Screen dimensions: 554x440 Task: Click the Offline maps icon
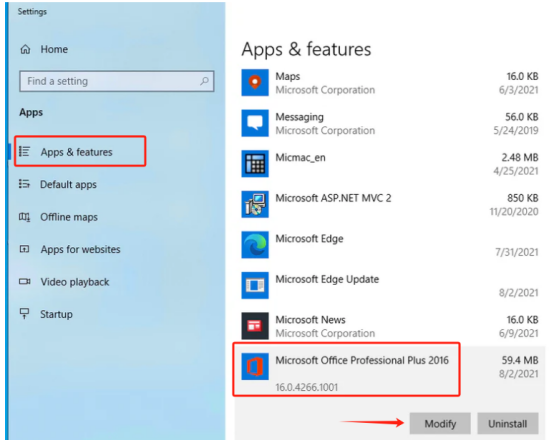(24, 217)
